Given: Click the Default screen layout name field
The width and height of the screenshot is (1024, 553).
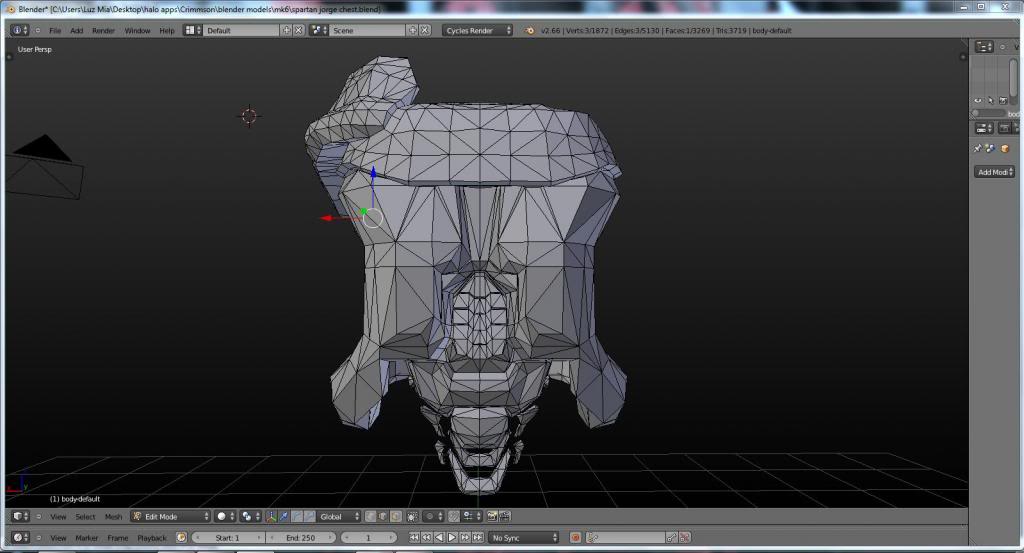Looking at the screenshot, I should [x=242, y=30].
